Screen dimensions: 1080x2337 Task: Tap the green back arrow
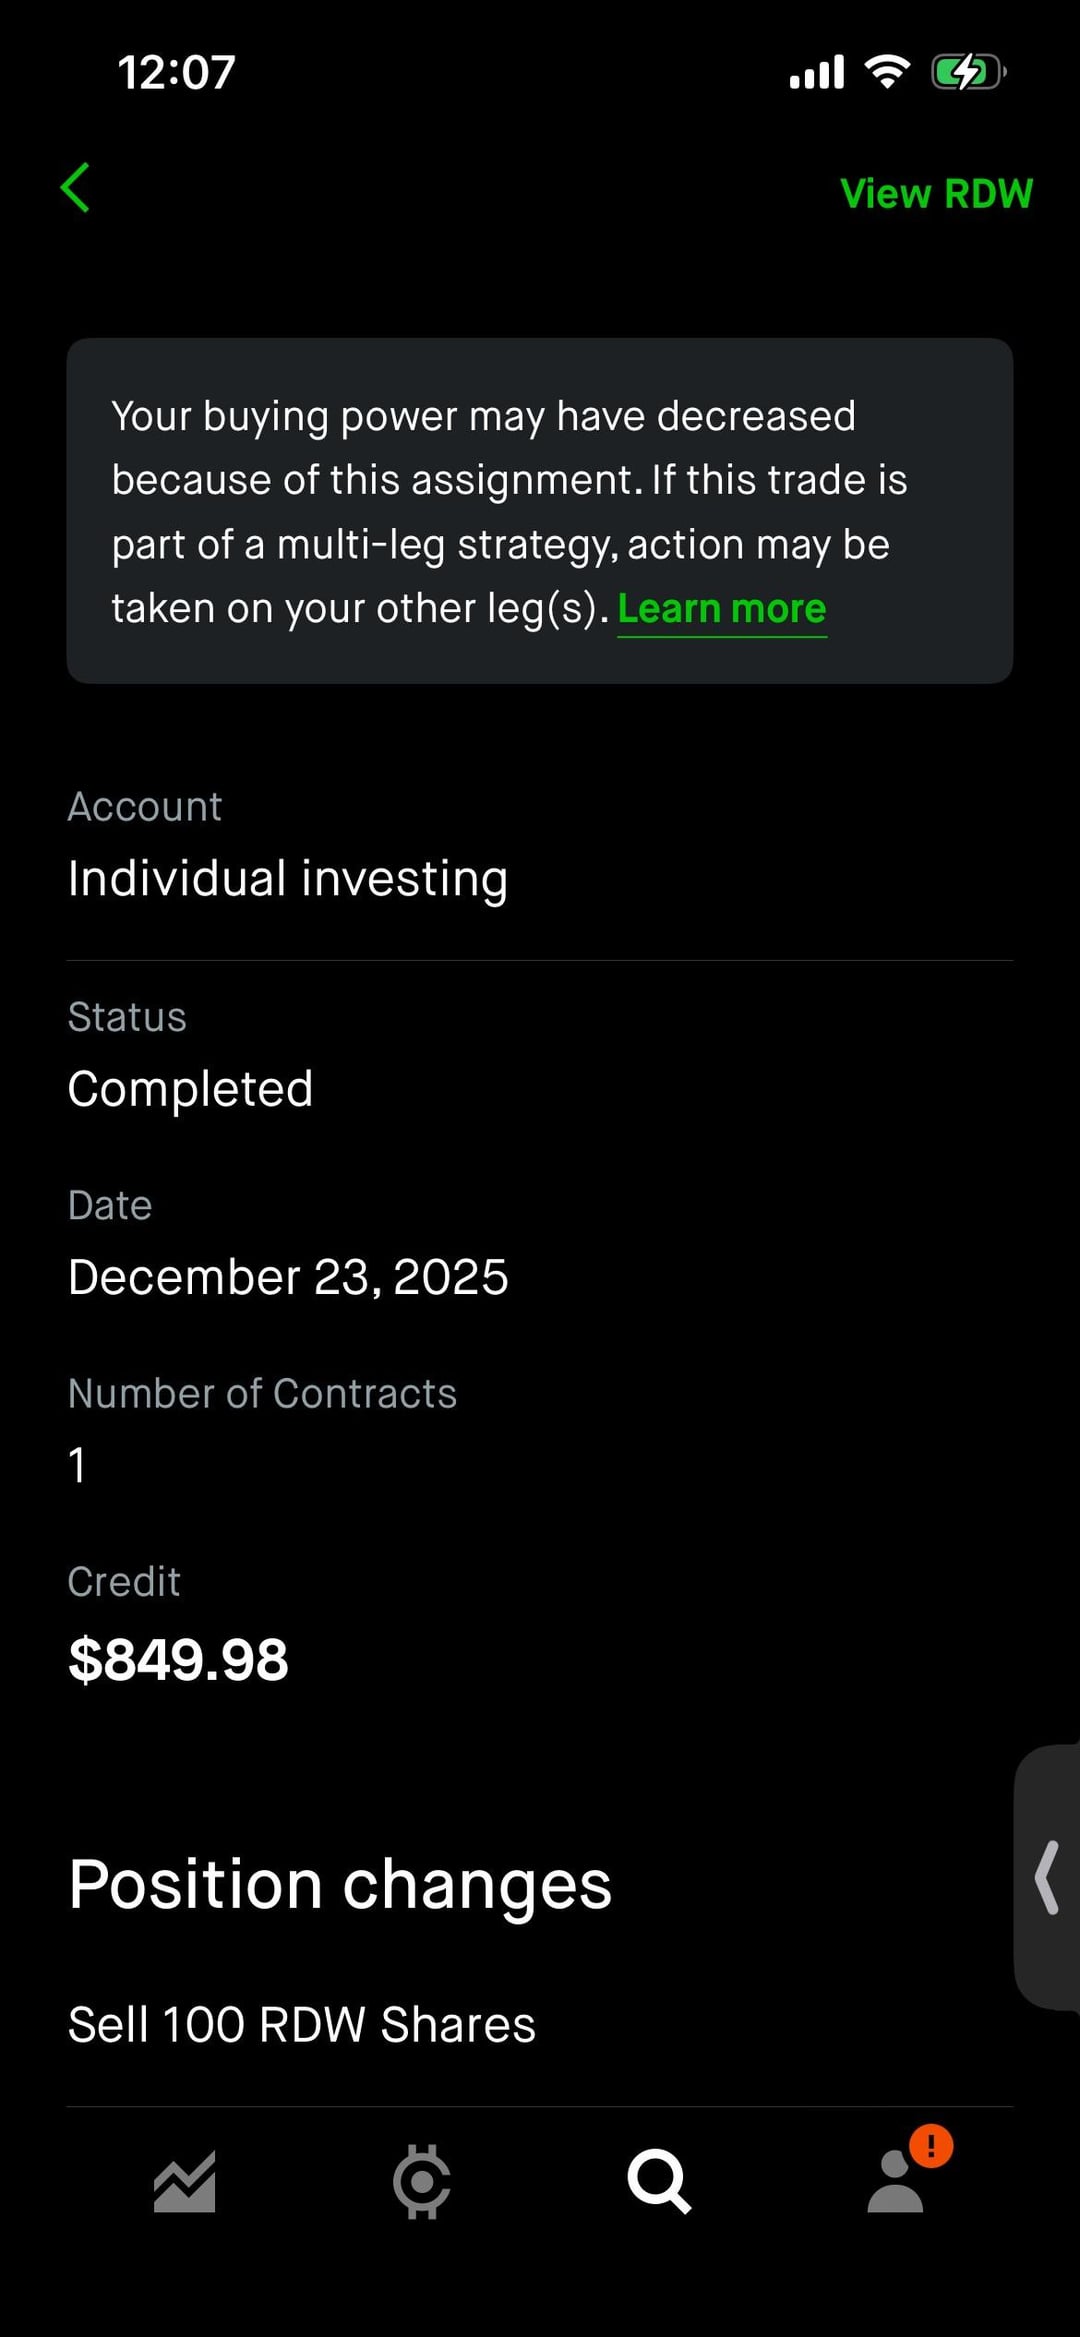[x=76, y=188]
